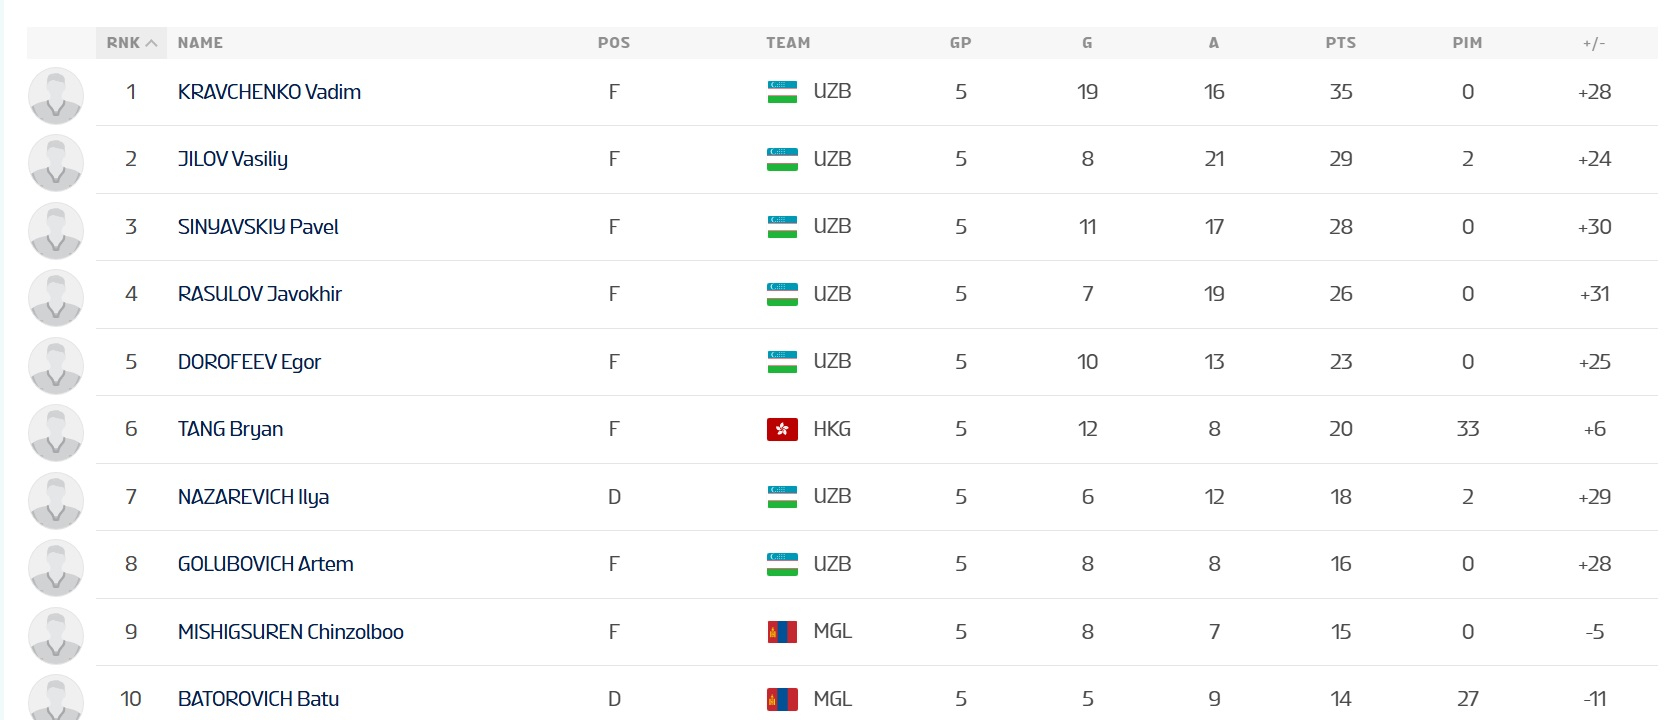Click the TEAM column header

point(788,43)
